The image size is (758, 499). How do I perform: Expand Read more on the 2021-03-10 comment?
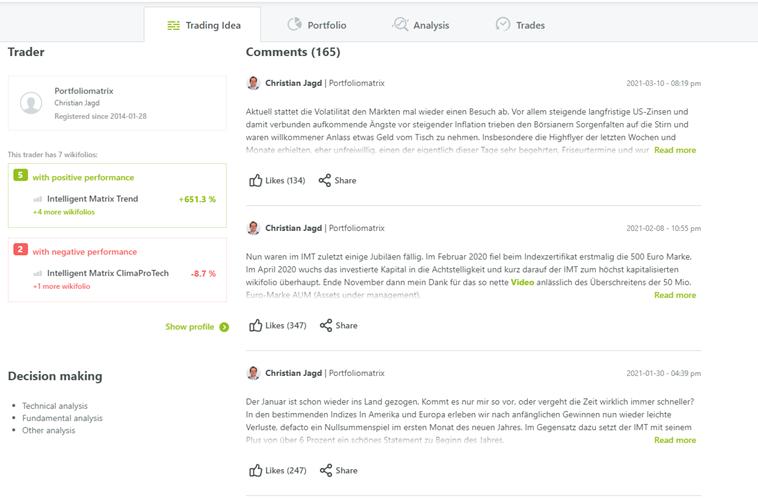pos(675,150)
